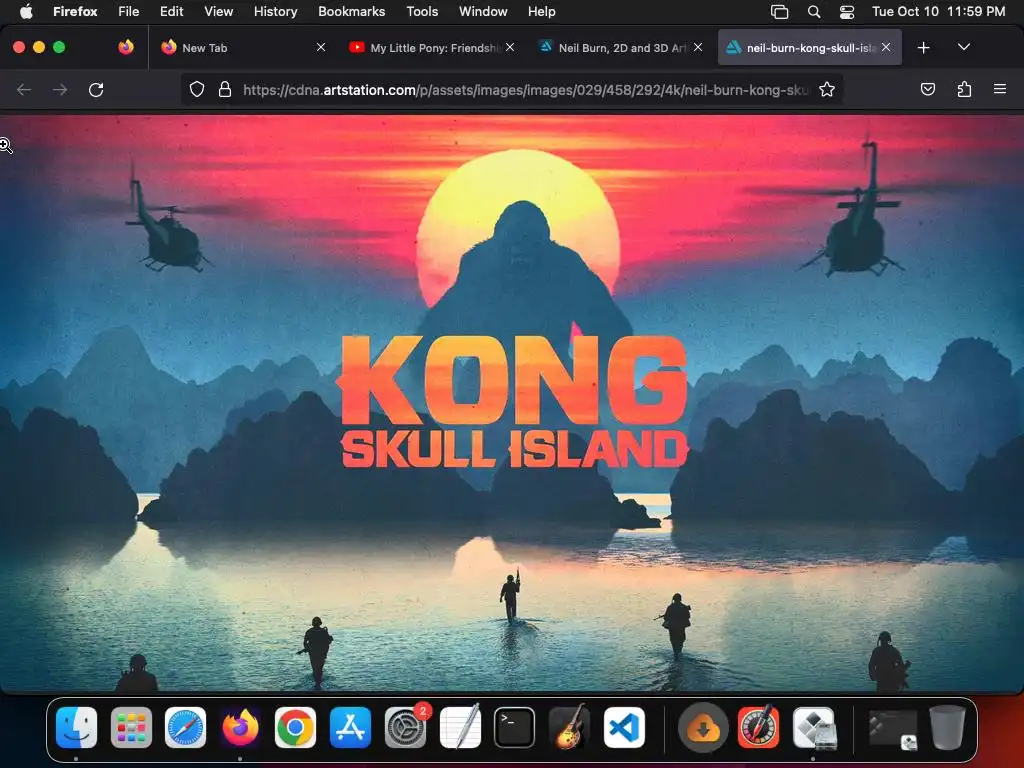Screen dimensions: 1024x768
Task: Open the Firefox application menu
Action: click(75, 11)
